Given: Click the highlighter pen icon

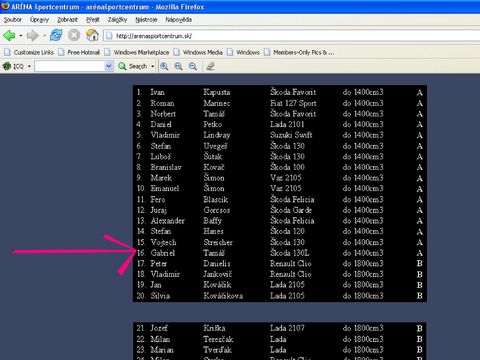Looking at the screenshot, I should (x=210, y=66).
